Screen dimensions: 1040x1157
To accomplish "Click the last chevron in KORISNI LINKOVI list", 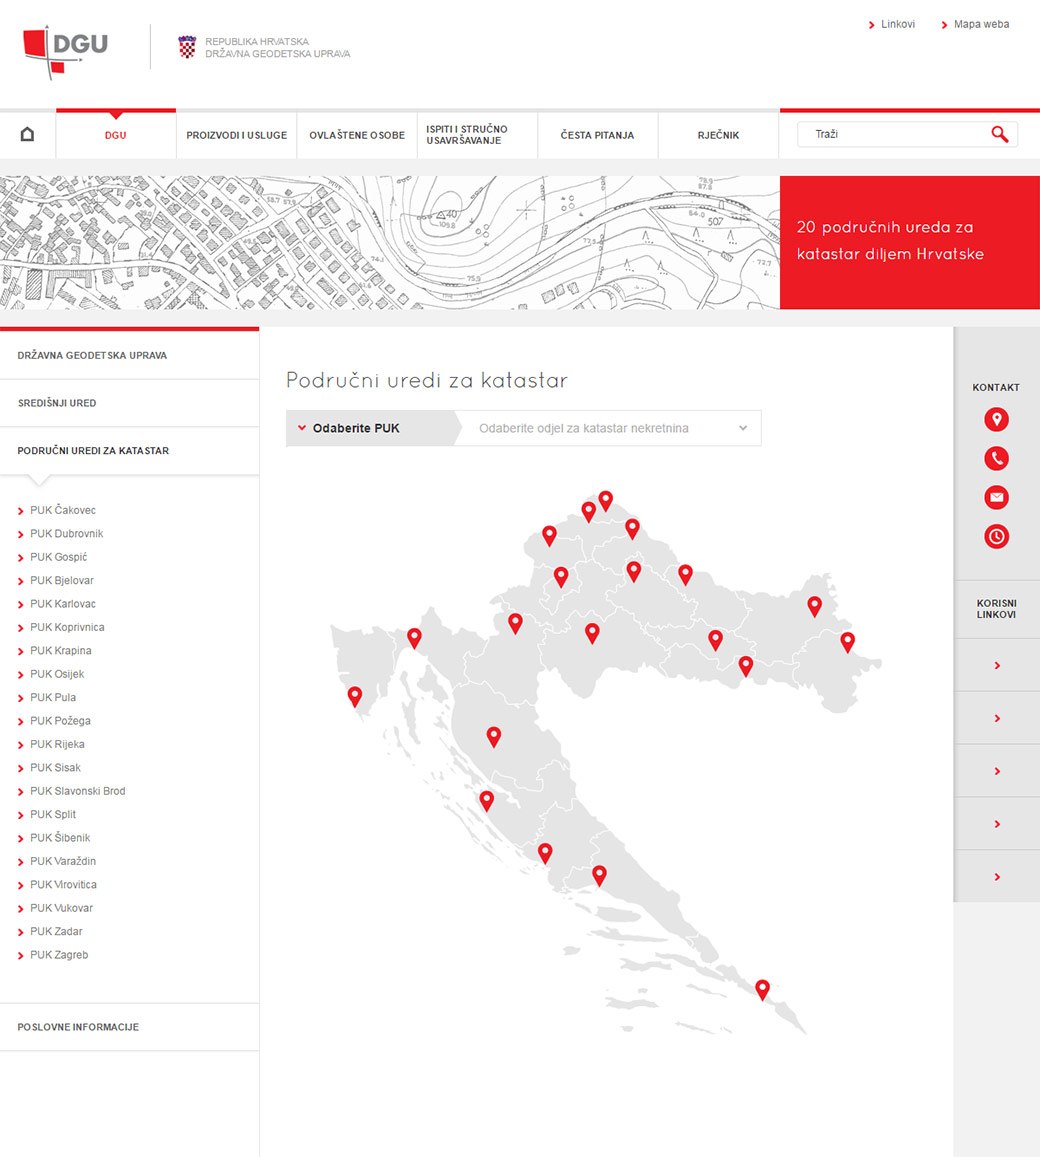I will coord(996,875).
